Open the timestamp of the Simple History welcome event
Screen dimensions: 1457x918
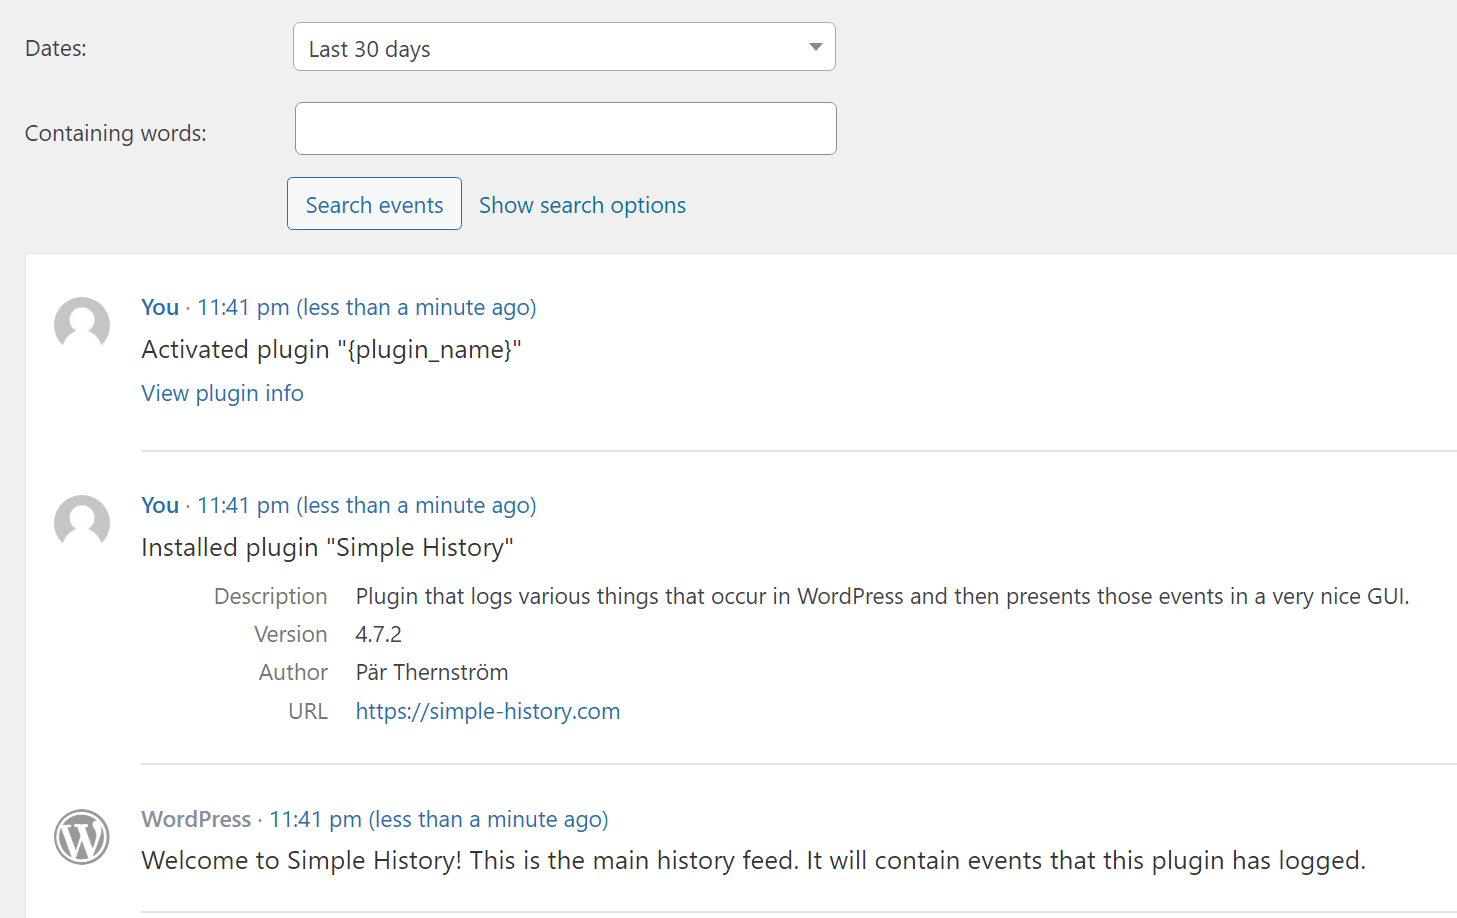[x=438, y=819]
